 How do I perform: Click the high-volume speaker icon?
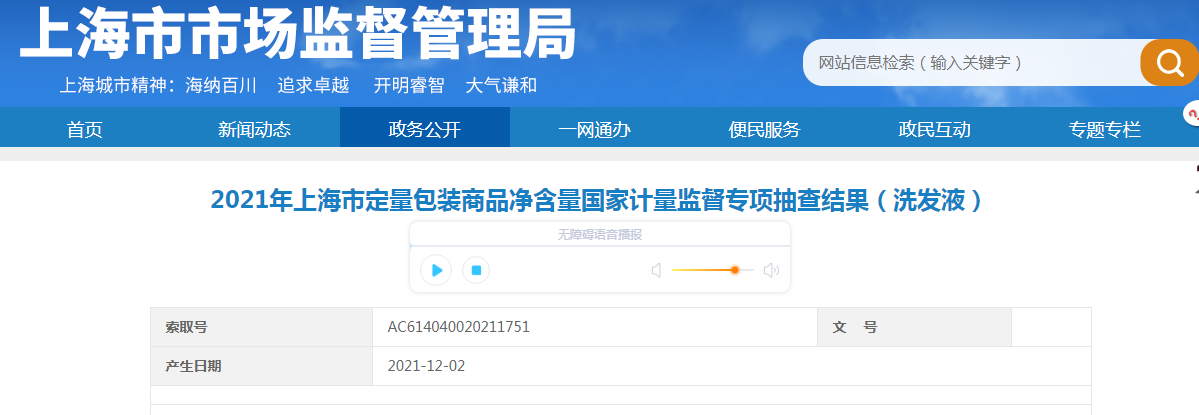click(x=771, y=270)
